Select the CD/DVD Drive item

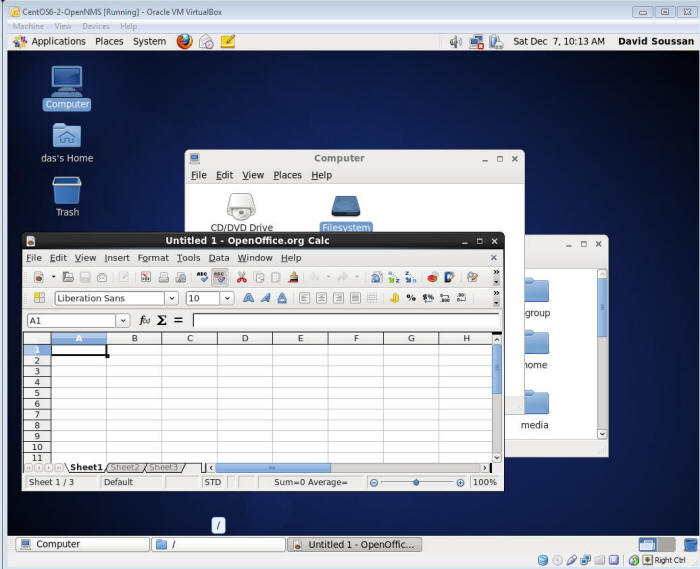pos(242,212)
